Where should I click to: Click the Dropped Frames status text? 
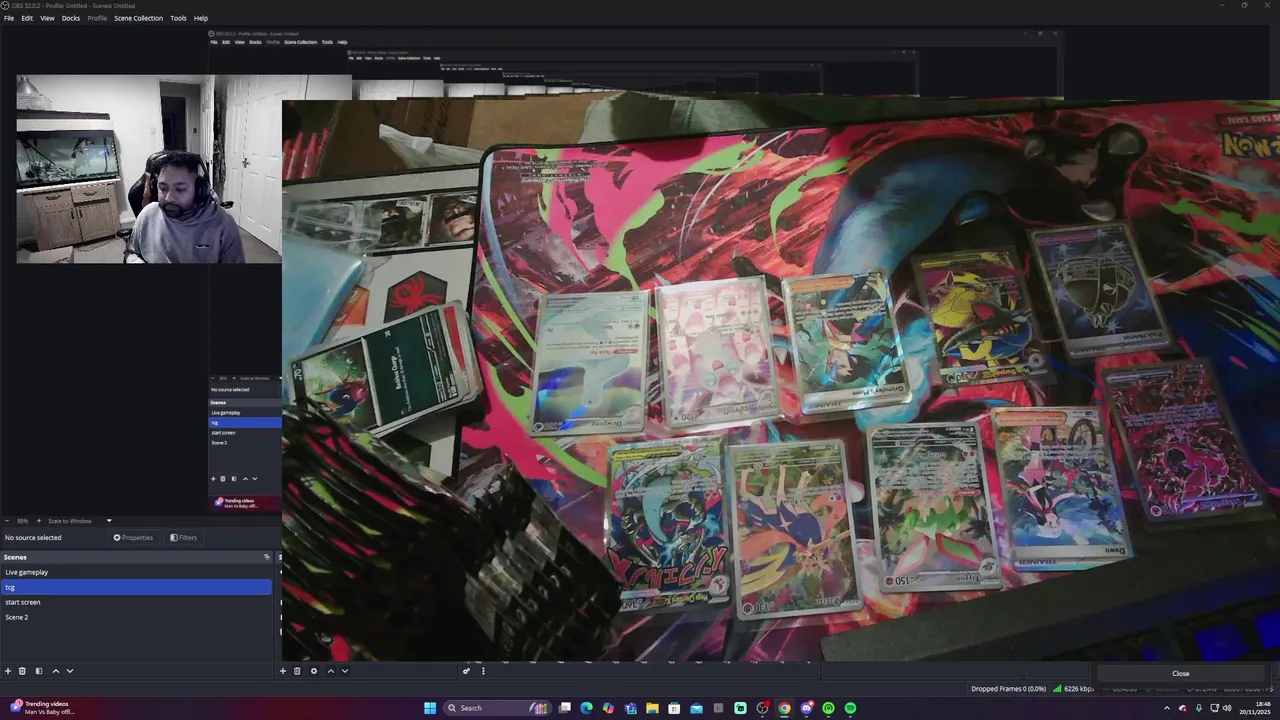point(1008,689)
